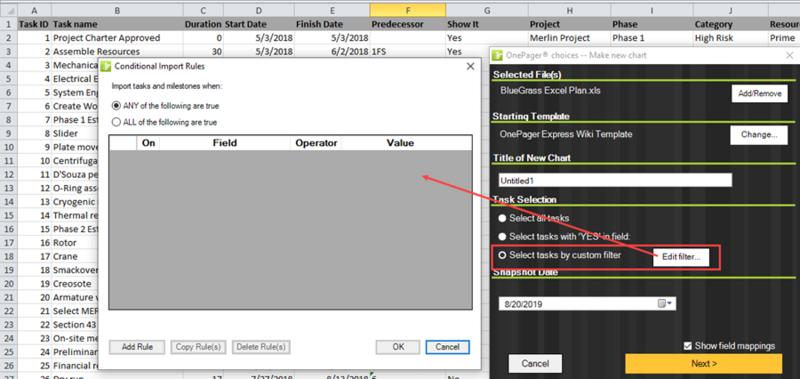This screenshot has height=379, width=800.
Task: Click Delete Rule(s) button
Action: tap(261, 347)
